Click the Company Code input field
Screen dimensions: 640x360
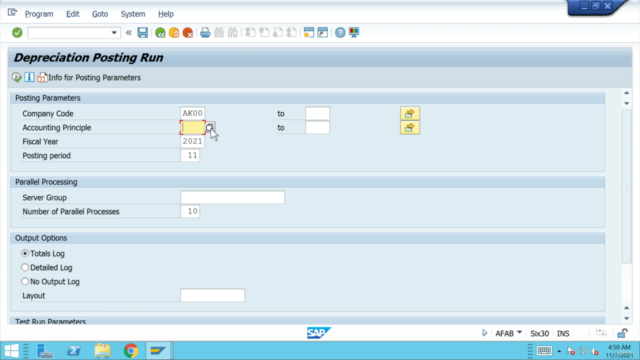point(192,113)
